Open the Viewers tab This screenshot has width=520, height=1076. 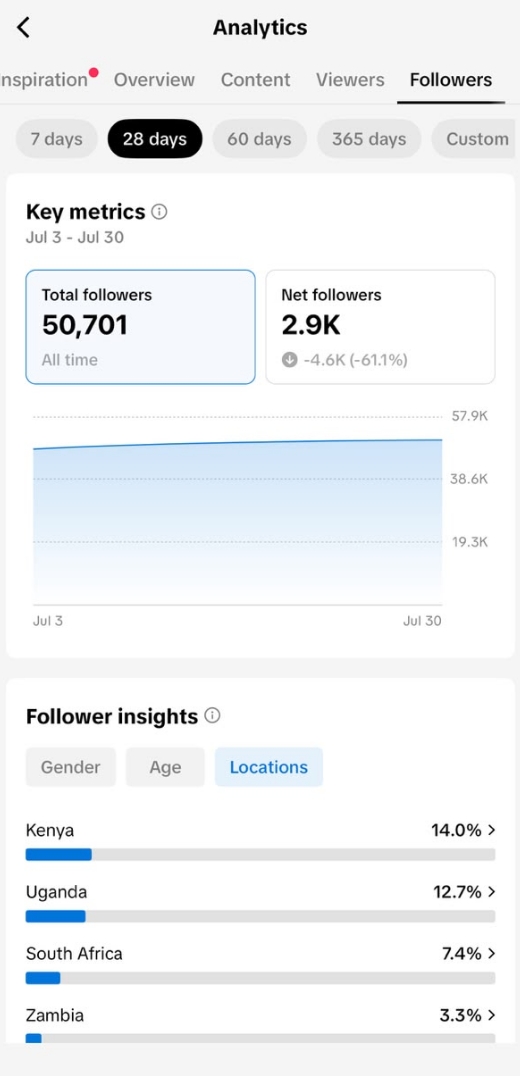click(350, 80)
